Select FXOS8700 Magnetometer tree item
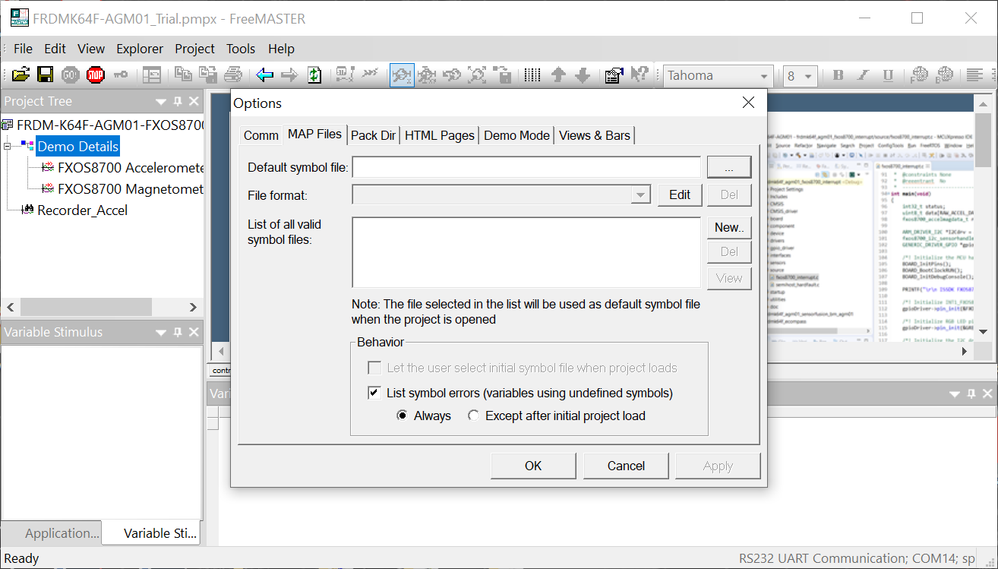The height and width of the screenshot is (569, 998). [x=130, y=189]
